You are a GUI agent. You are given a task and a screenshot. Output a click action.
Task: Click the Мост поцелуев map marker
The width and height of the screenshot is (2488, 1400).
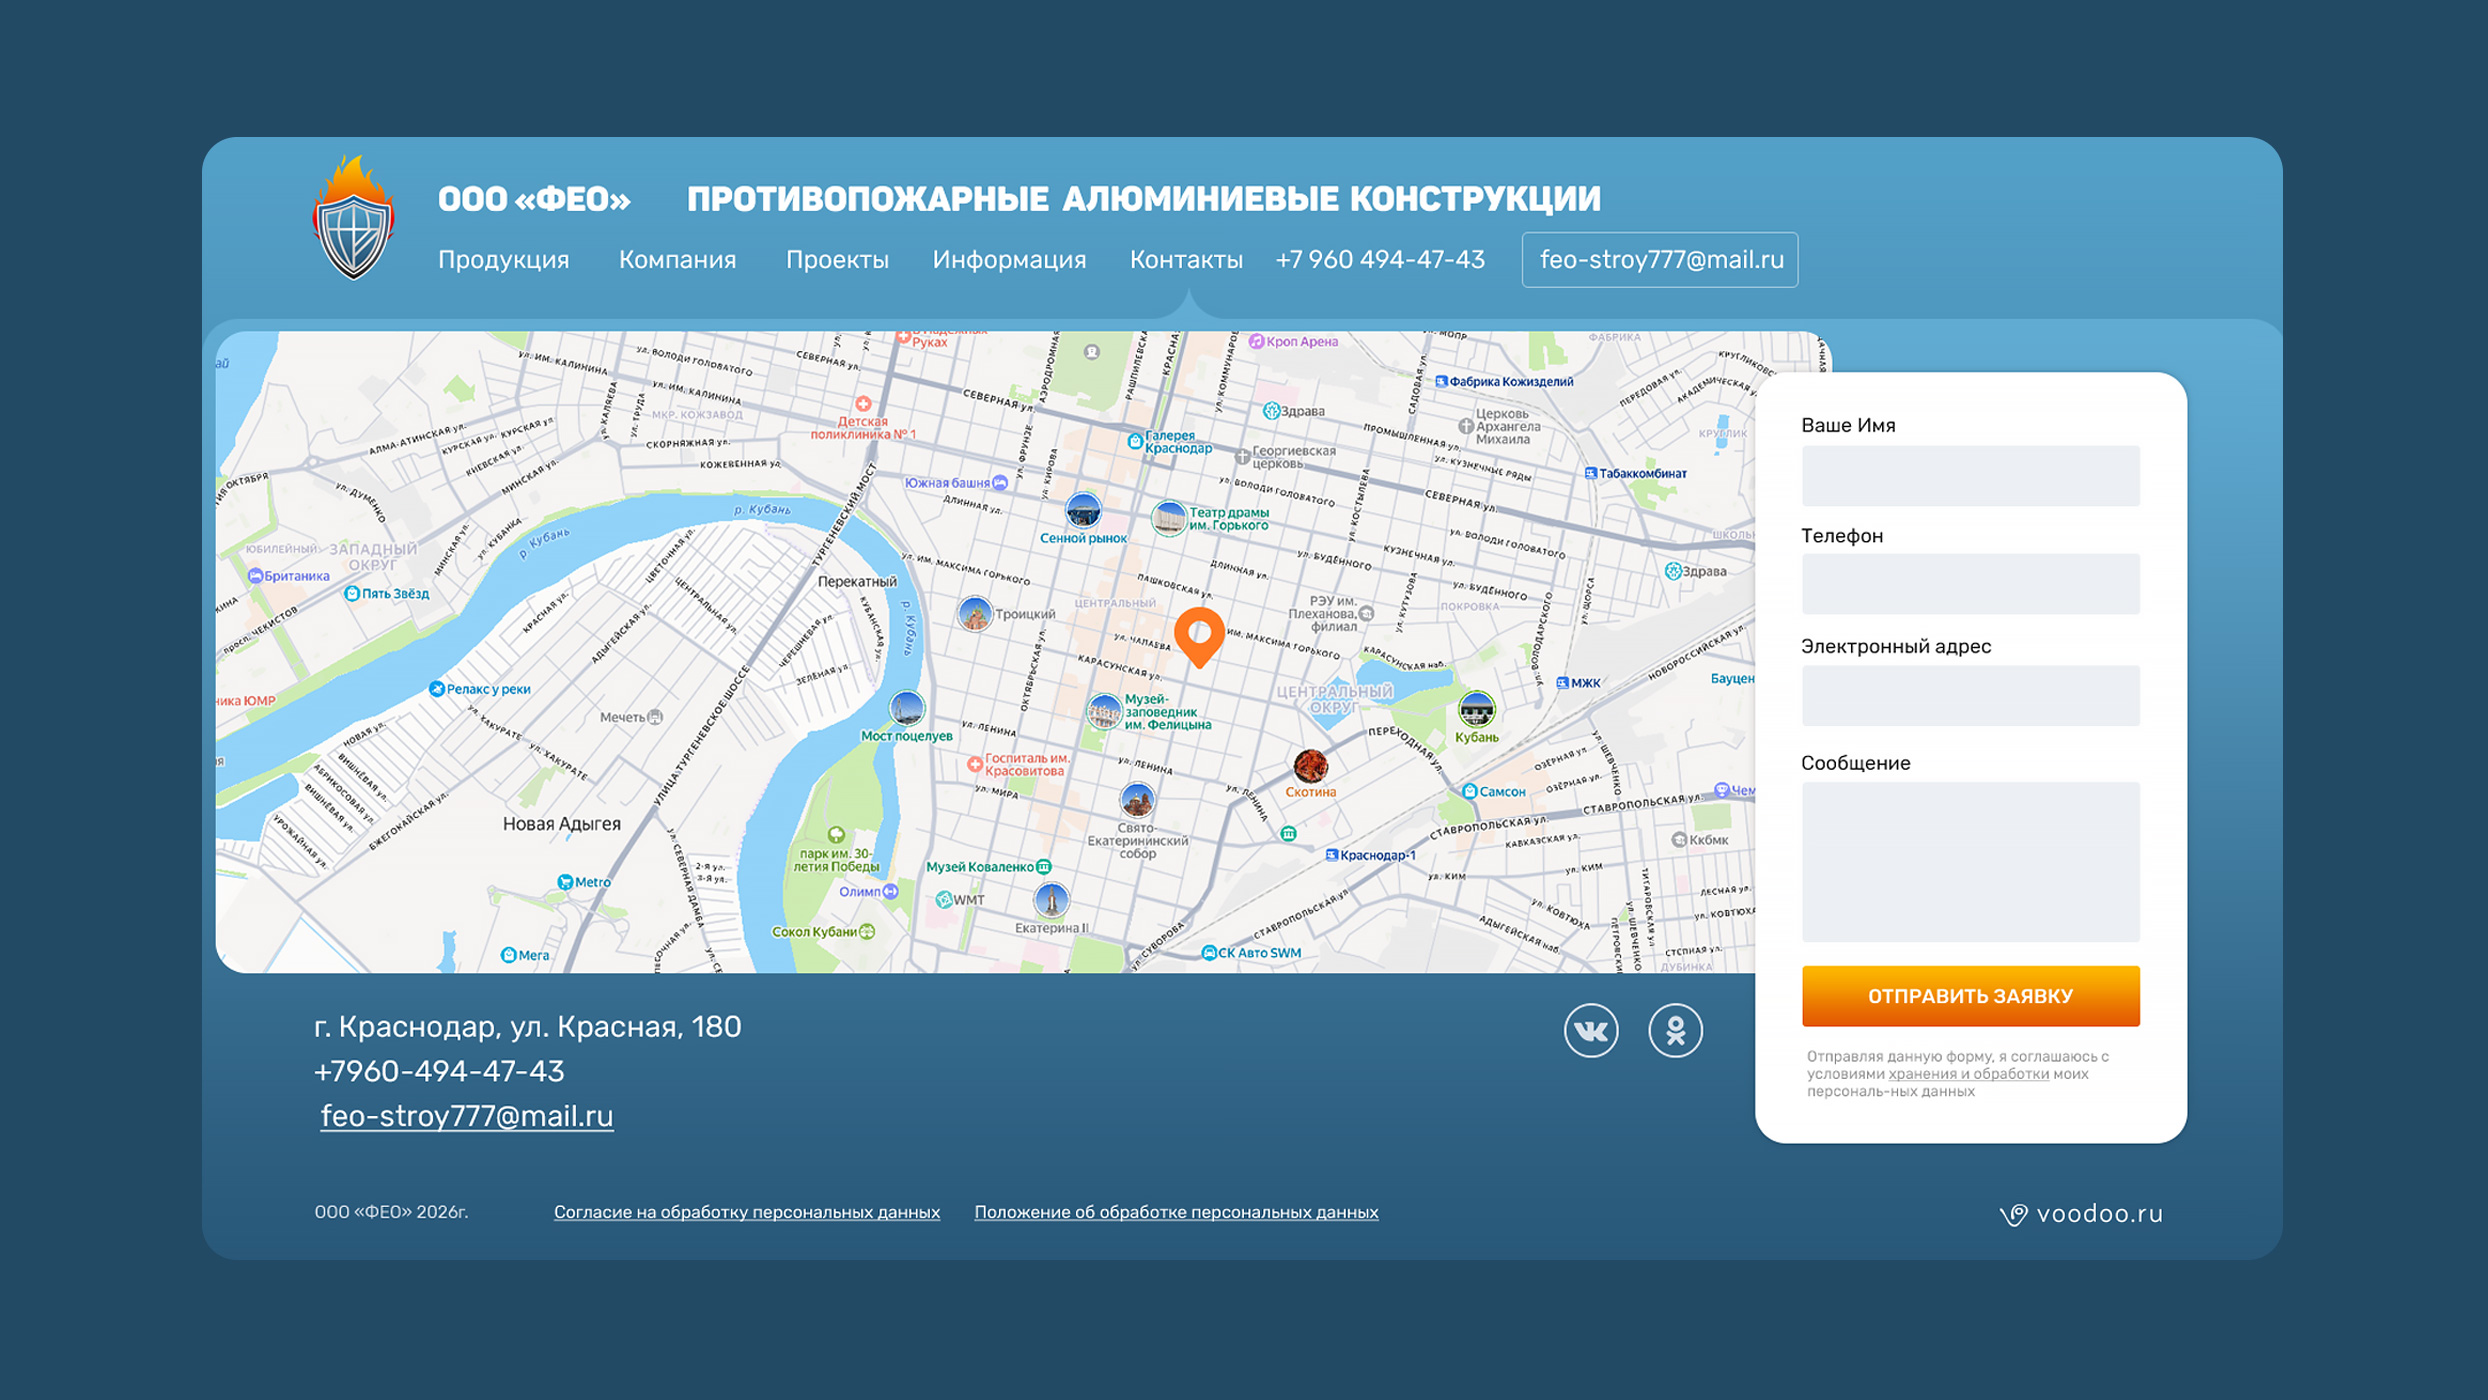click(x=907, y=709)
